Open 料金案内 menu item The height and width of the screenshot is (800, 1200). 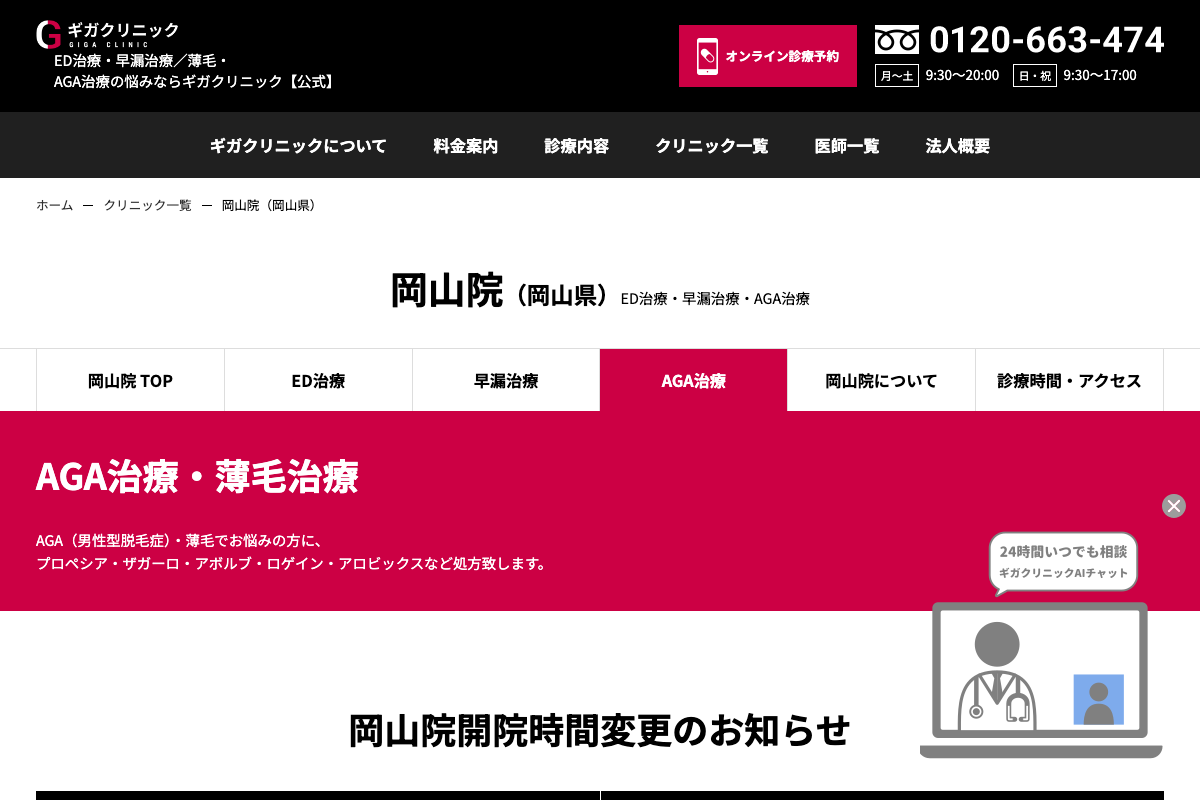[x=466, y=146]
